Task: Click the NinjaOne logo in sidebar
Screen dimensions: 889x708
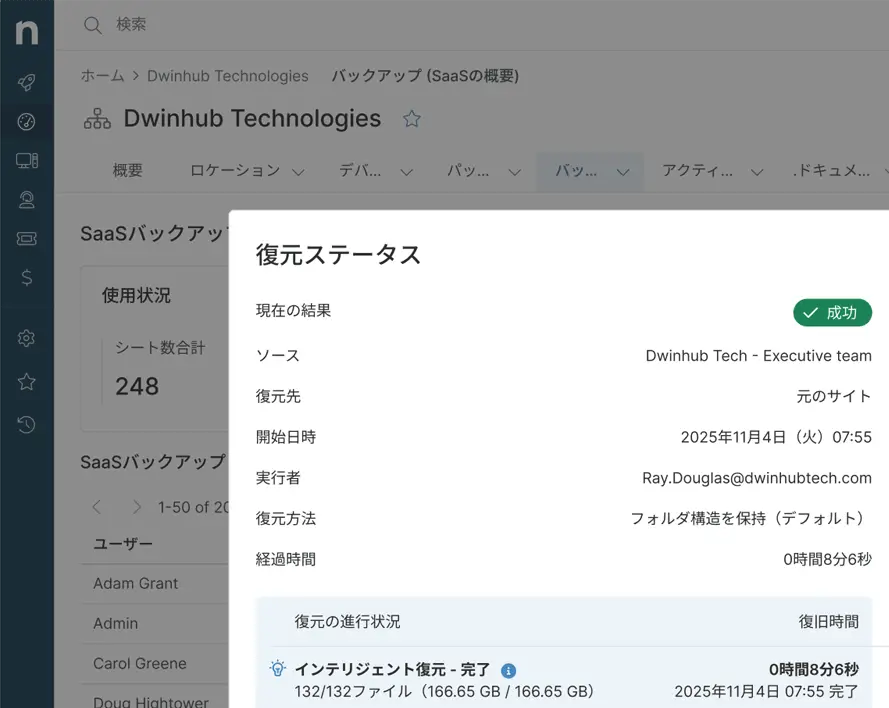Action: point(27,32)
